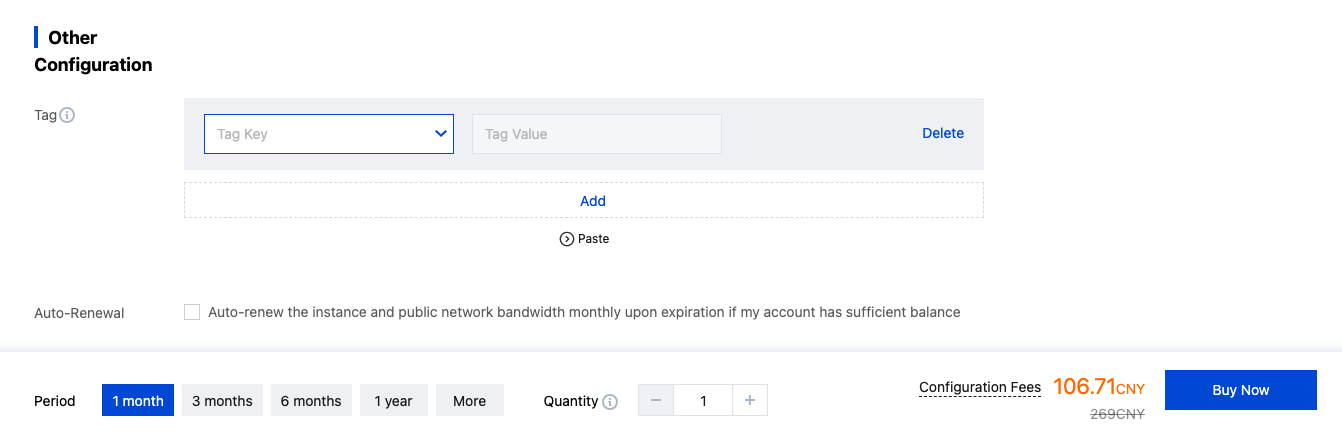The height and width of the screenshot is (433, 1342).
Task: Click the Tag info icon
Action: [x=68, y=115]
